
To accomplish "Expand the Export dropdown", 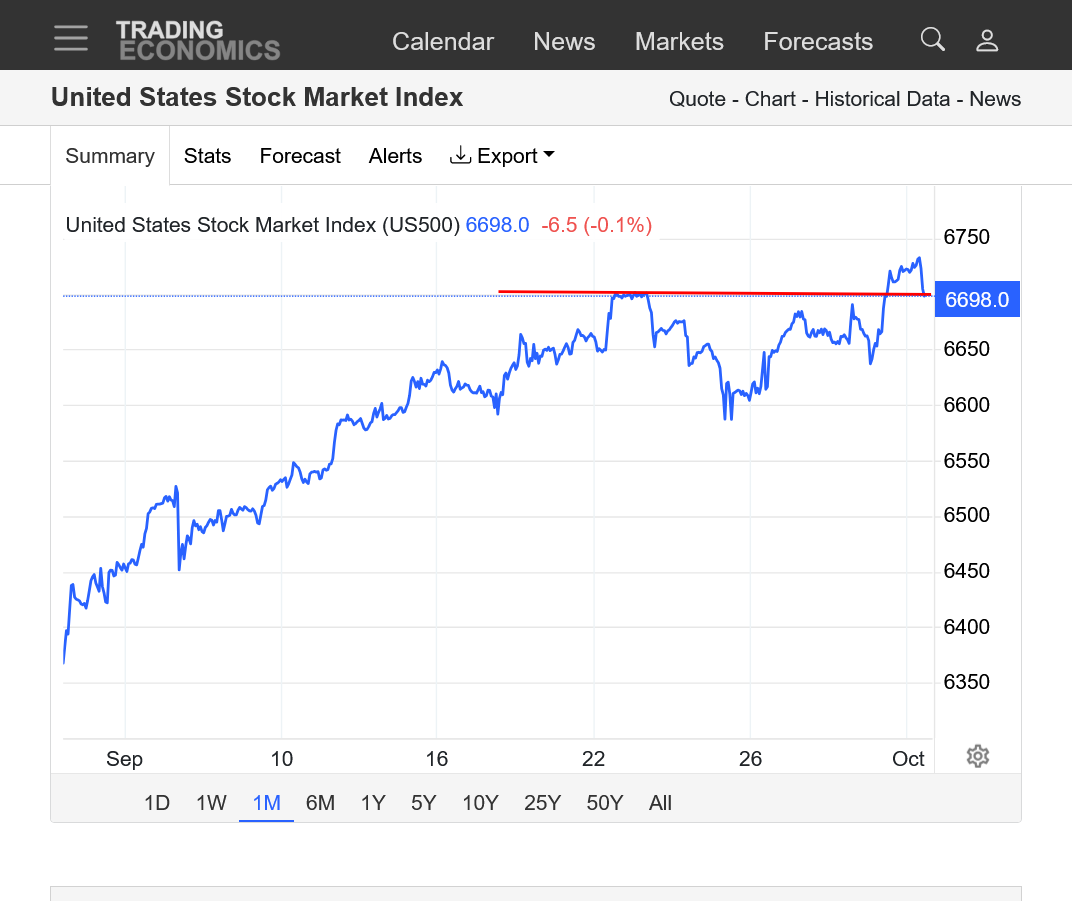I will (502, 156).
